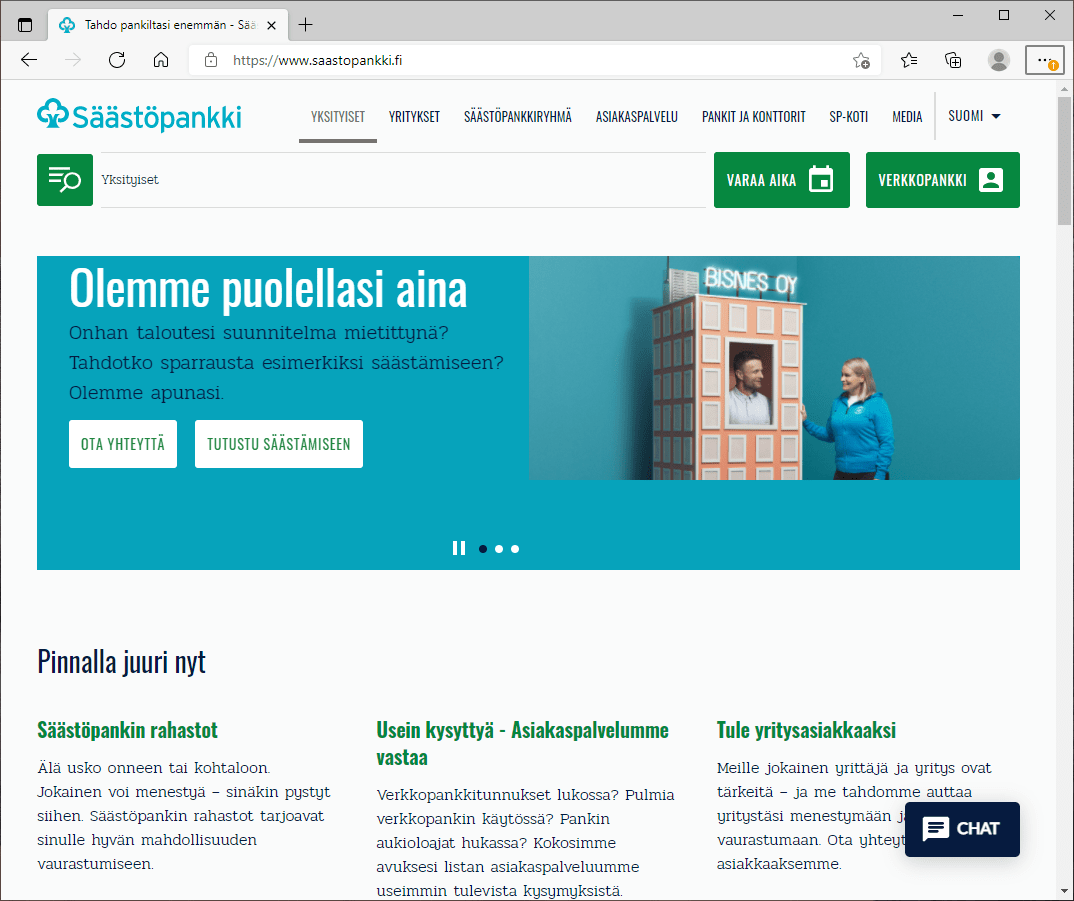The height and width of the screenshot is (901, 1074).
Task: Click the page vertical scrollbar thumb
Action: (1064, 160)
